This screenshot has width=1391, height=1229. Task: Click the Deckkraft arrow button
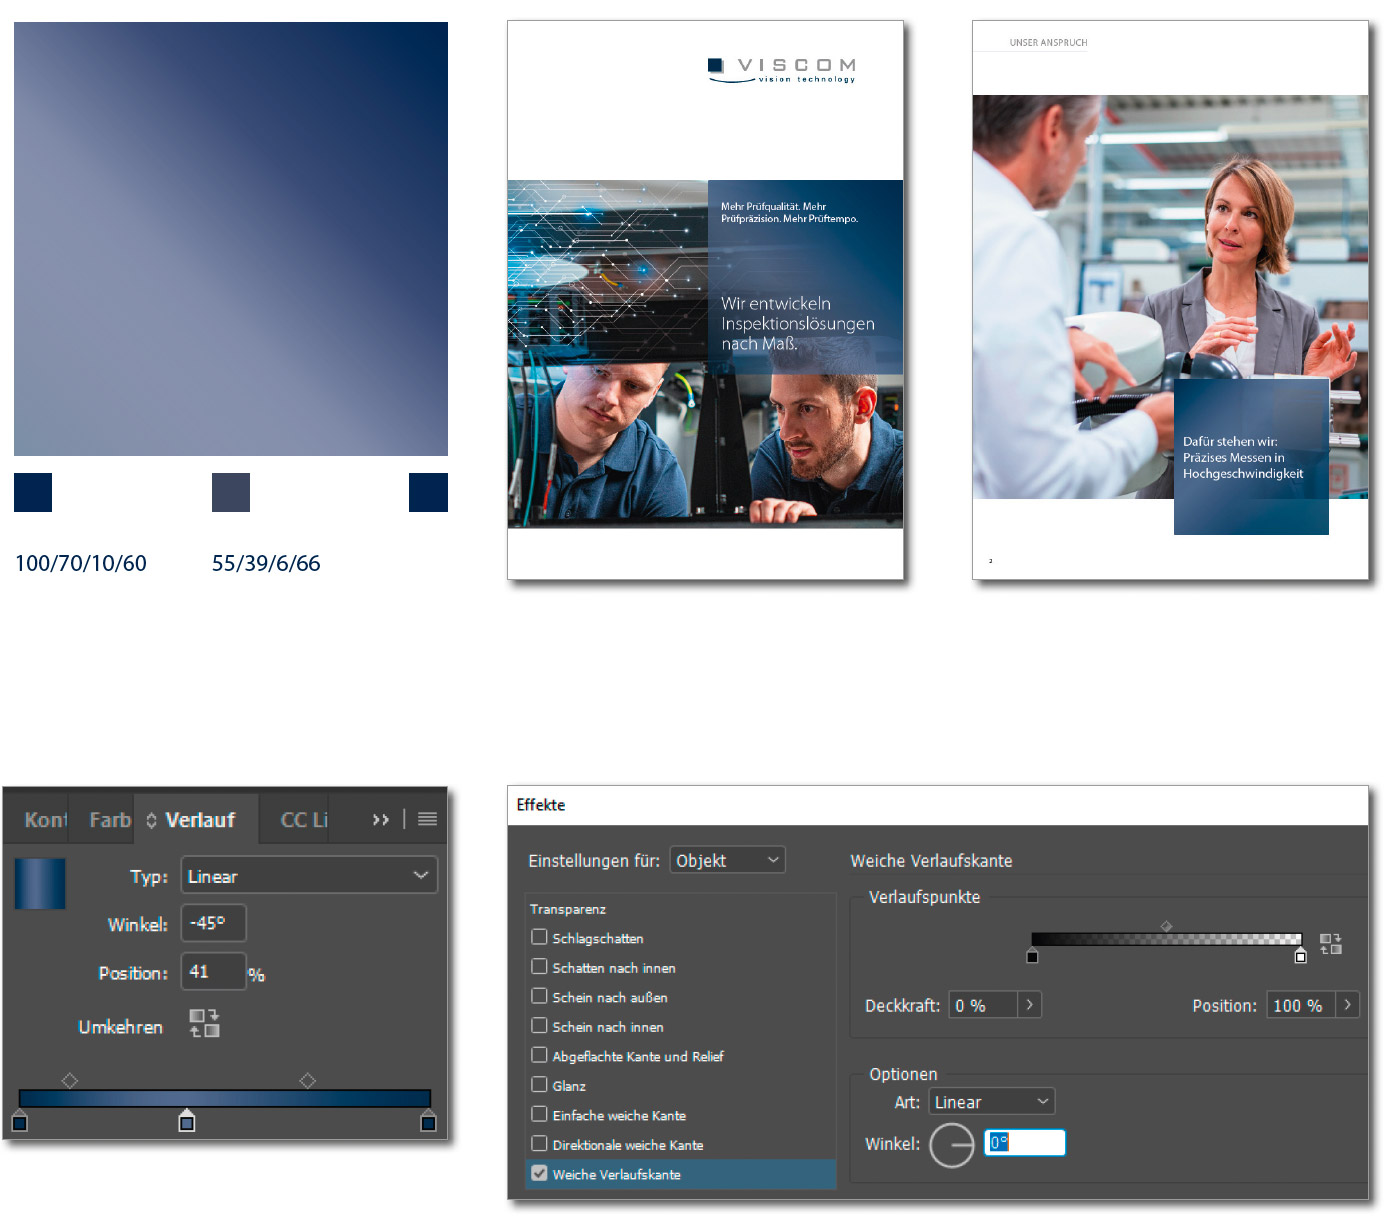[x=1029, y=1005]
